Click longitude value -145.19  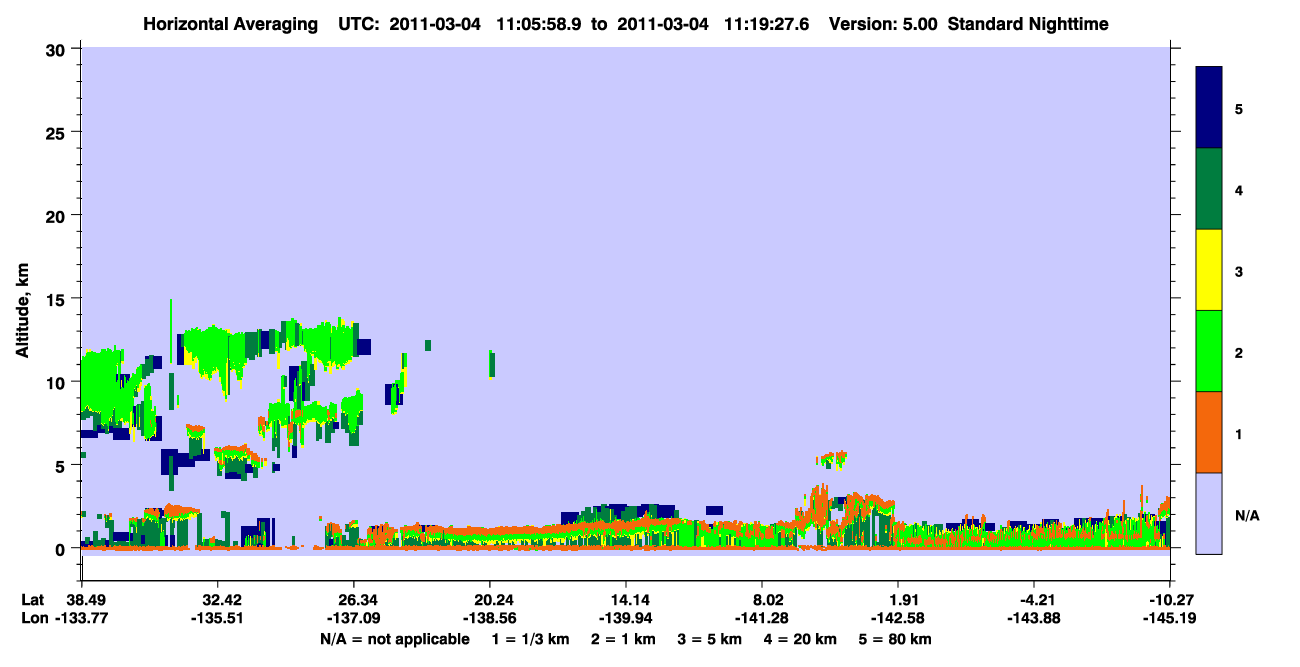[x=1168, y=619]
